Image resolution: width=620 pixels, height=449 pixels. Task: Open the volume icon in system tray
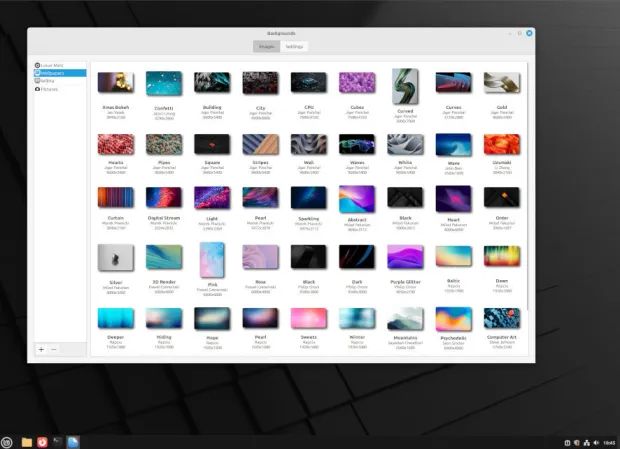[x=596, y=443]
